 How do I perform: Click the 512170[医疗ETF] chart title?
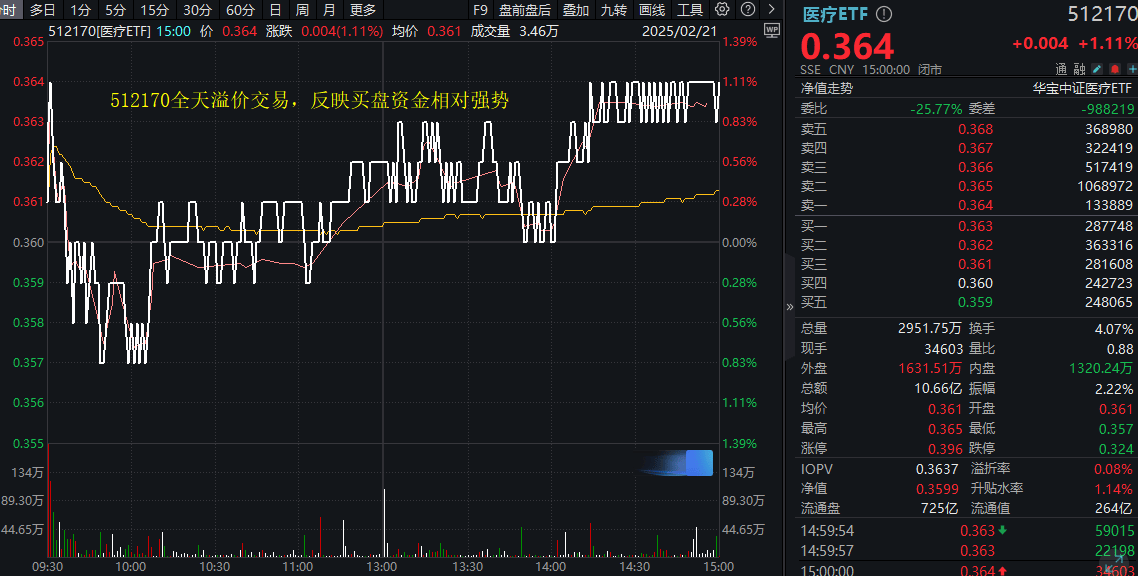click(x=99, y=31)
